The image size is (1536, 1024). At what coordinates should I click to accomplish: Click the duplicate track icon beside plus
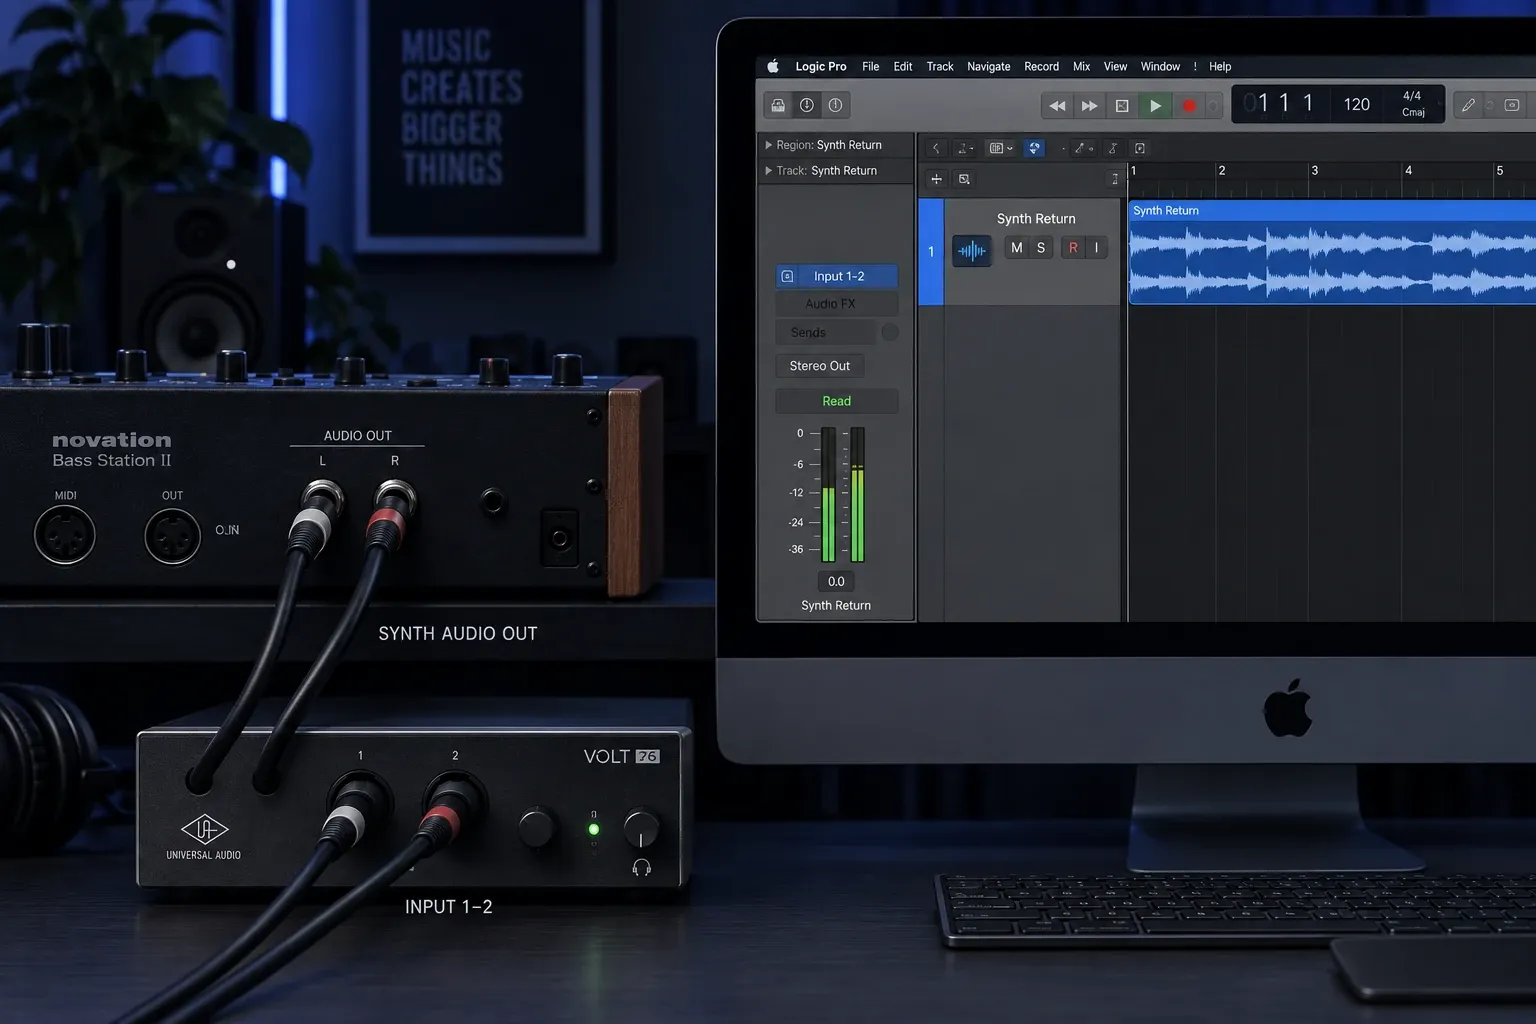[x=964, y=179]
